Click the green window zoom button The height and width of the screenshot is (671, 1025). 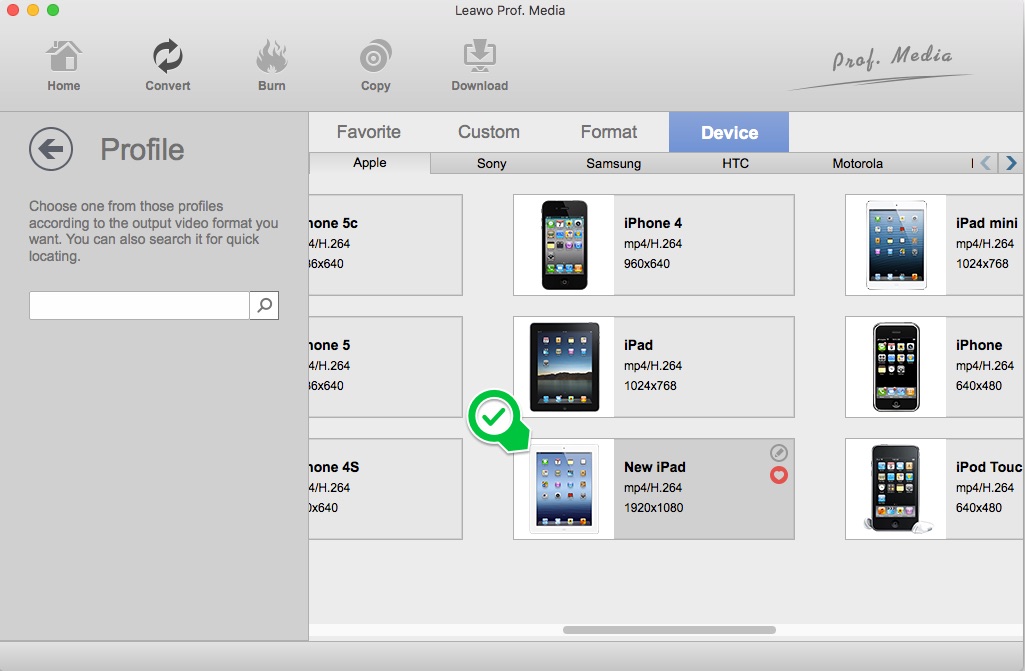pyautogui.click(x=53, y=10)
